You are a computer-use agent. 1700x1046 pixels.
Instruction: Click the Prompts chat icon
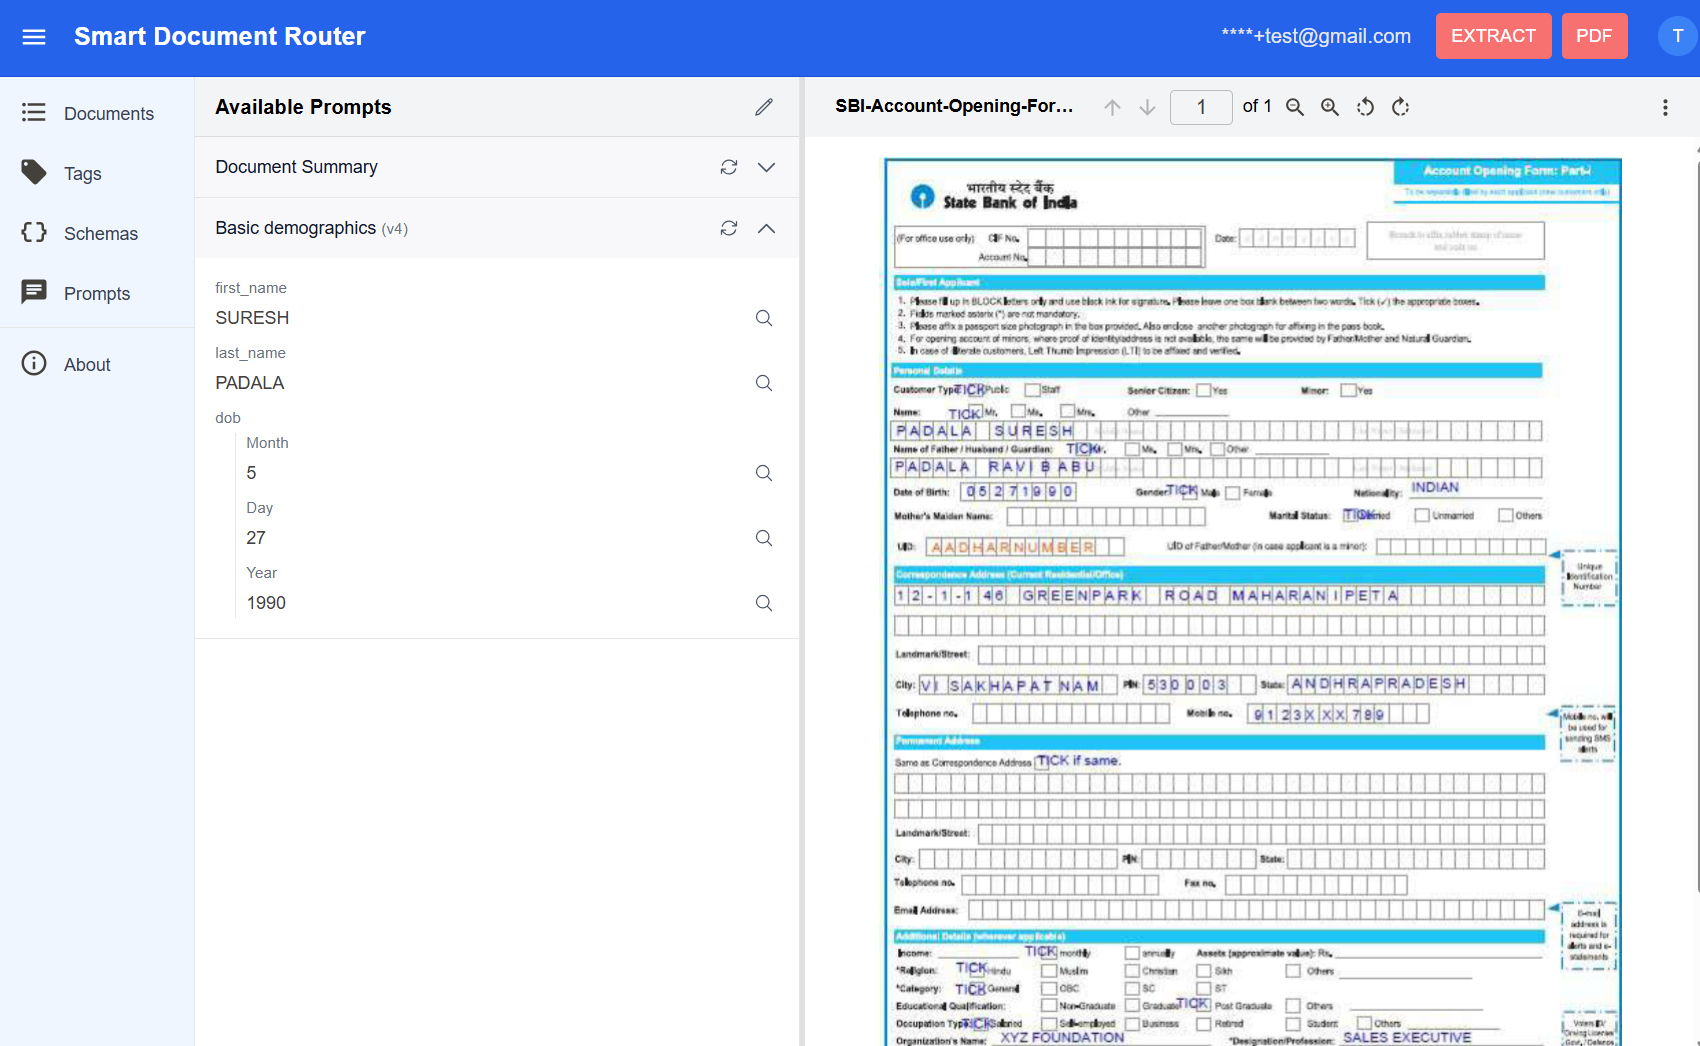point(34,292)
